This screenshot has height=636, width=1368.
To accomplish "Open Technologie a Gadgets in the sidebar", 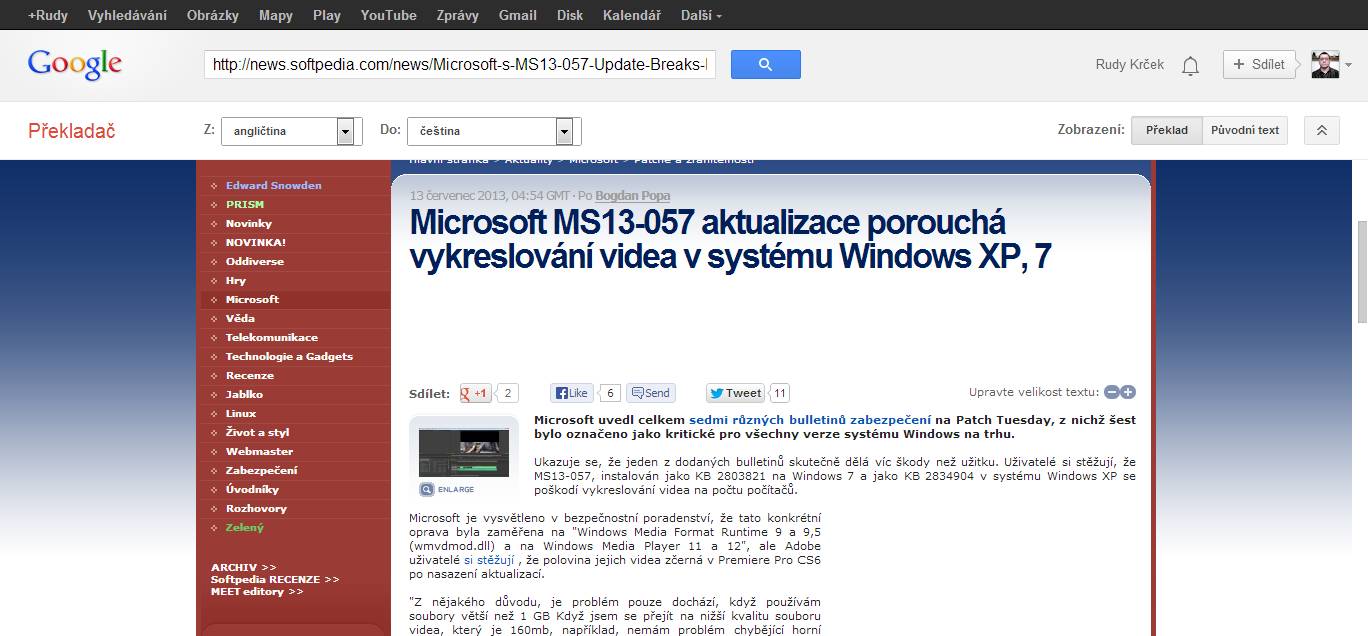I will click(289, 356).
